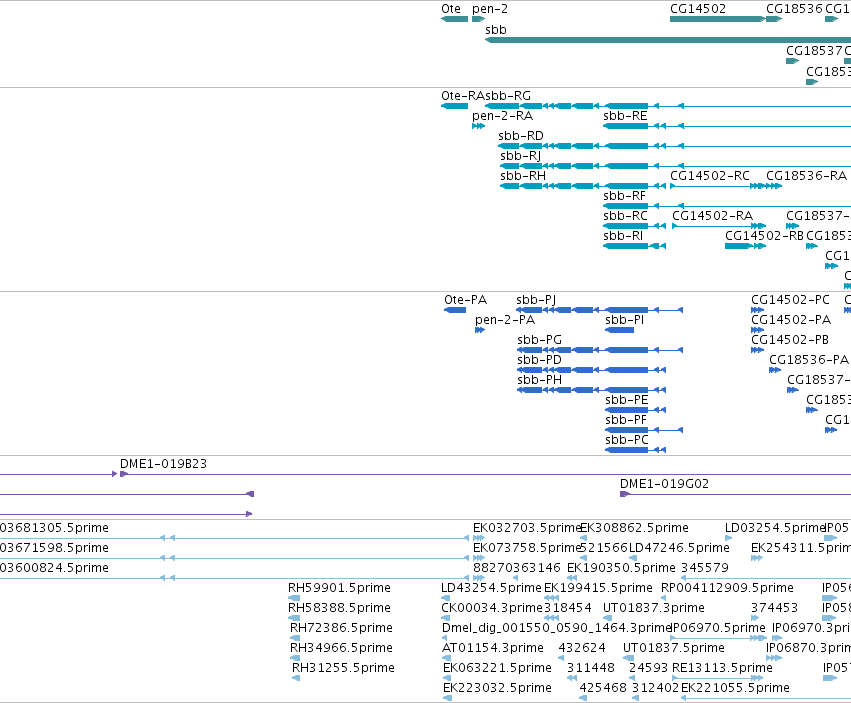Select the sbb-RH transcript
The image size is (851, 703).
583,186
